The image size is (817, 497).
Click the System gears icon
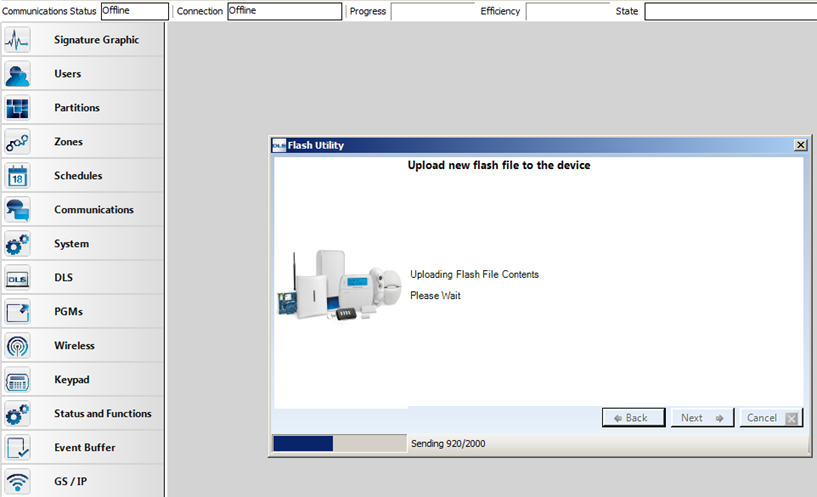click(x=18, y=244)
